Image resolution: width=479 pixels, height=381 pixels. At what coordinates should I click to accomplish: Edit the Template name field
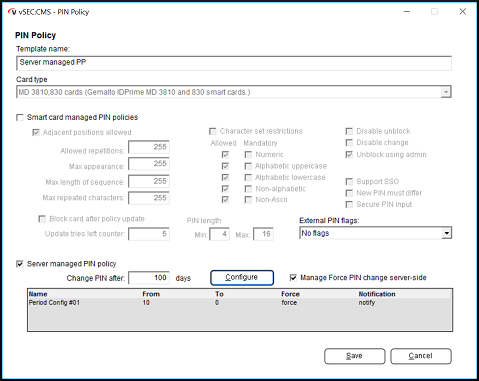tap(234, 63)
